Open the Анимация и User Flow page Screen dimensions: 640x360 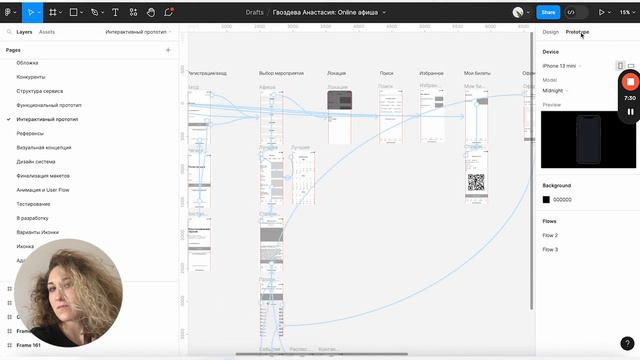pyautogui.click(x=43, y=190)
